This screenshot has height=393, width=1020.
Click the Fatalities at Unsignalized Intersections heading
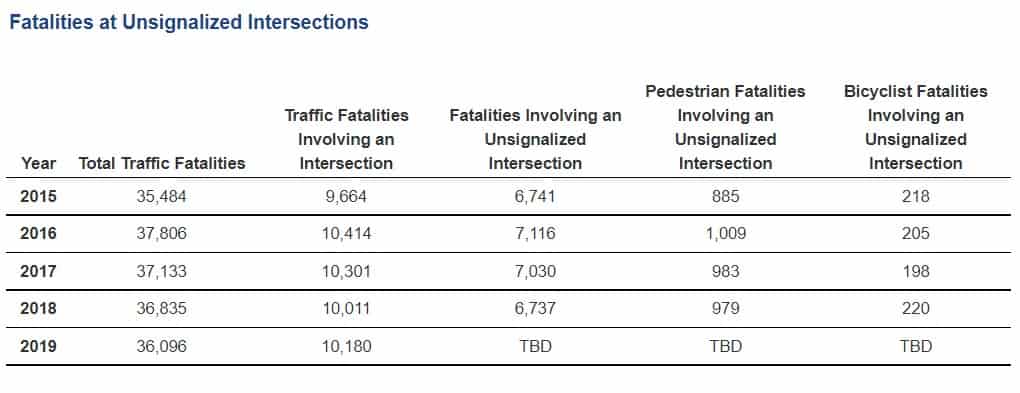(x=189, y=23)
